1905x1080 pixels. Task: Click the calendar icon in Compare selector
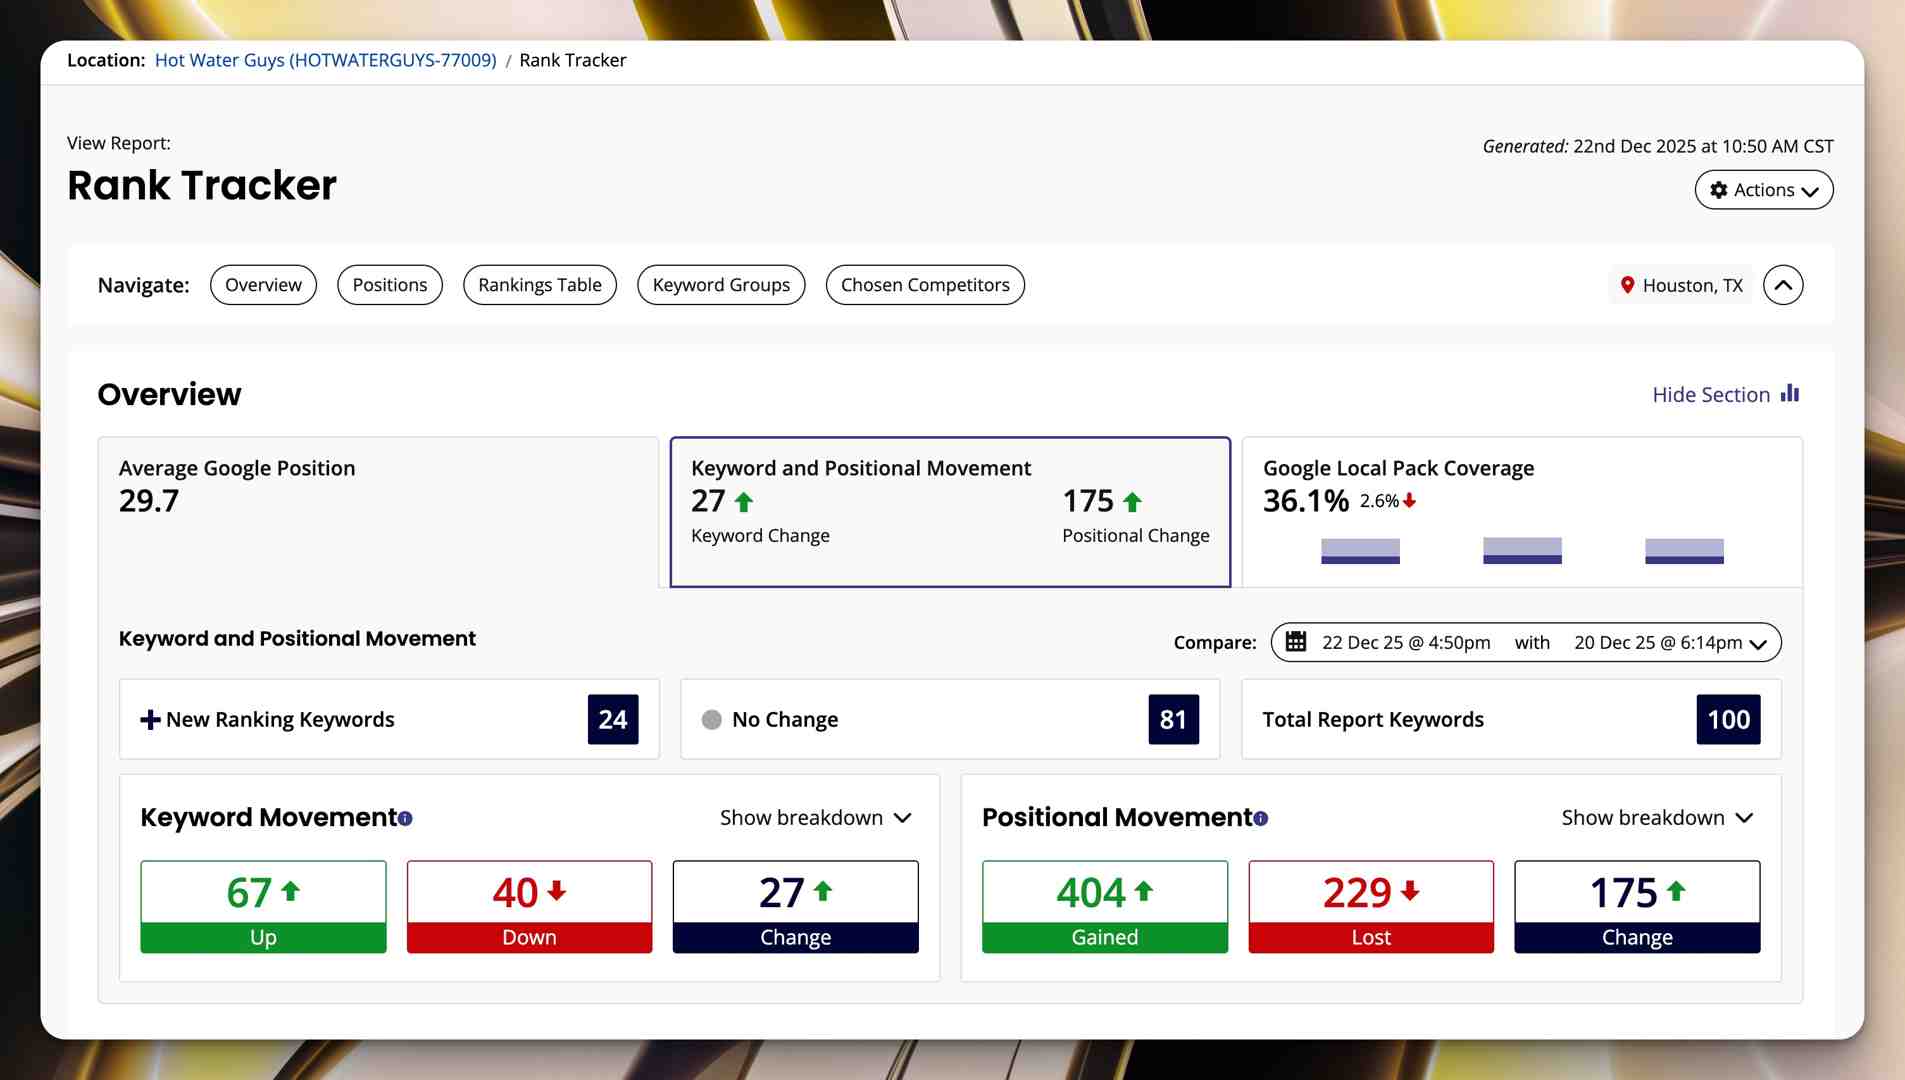click(1296, 642)
